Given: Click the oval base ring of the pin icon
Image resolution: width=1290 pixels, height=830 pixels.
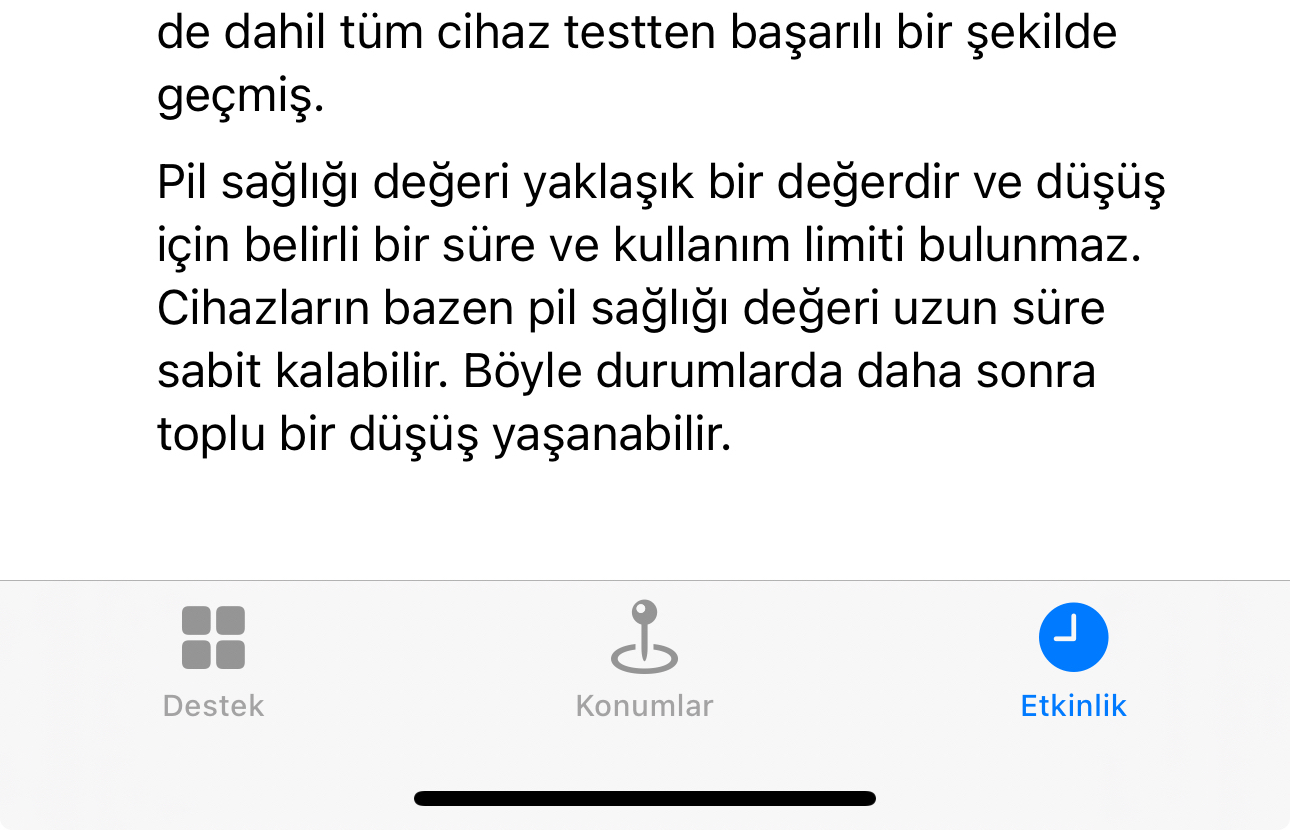Looking at the screenshot, I should point(645,658).
